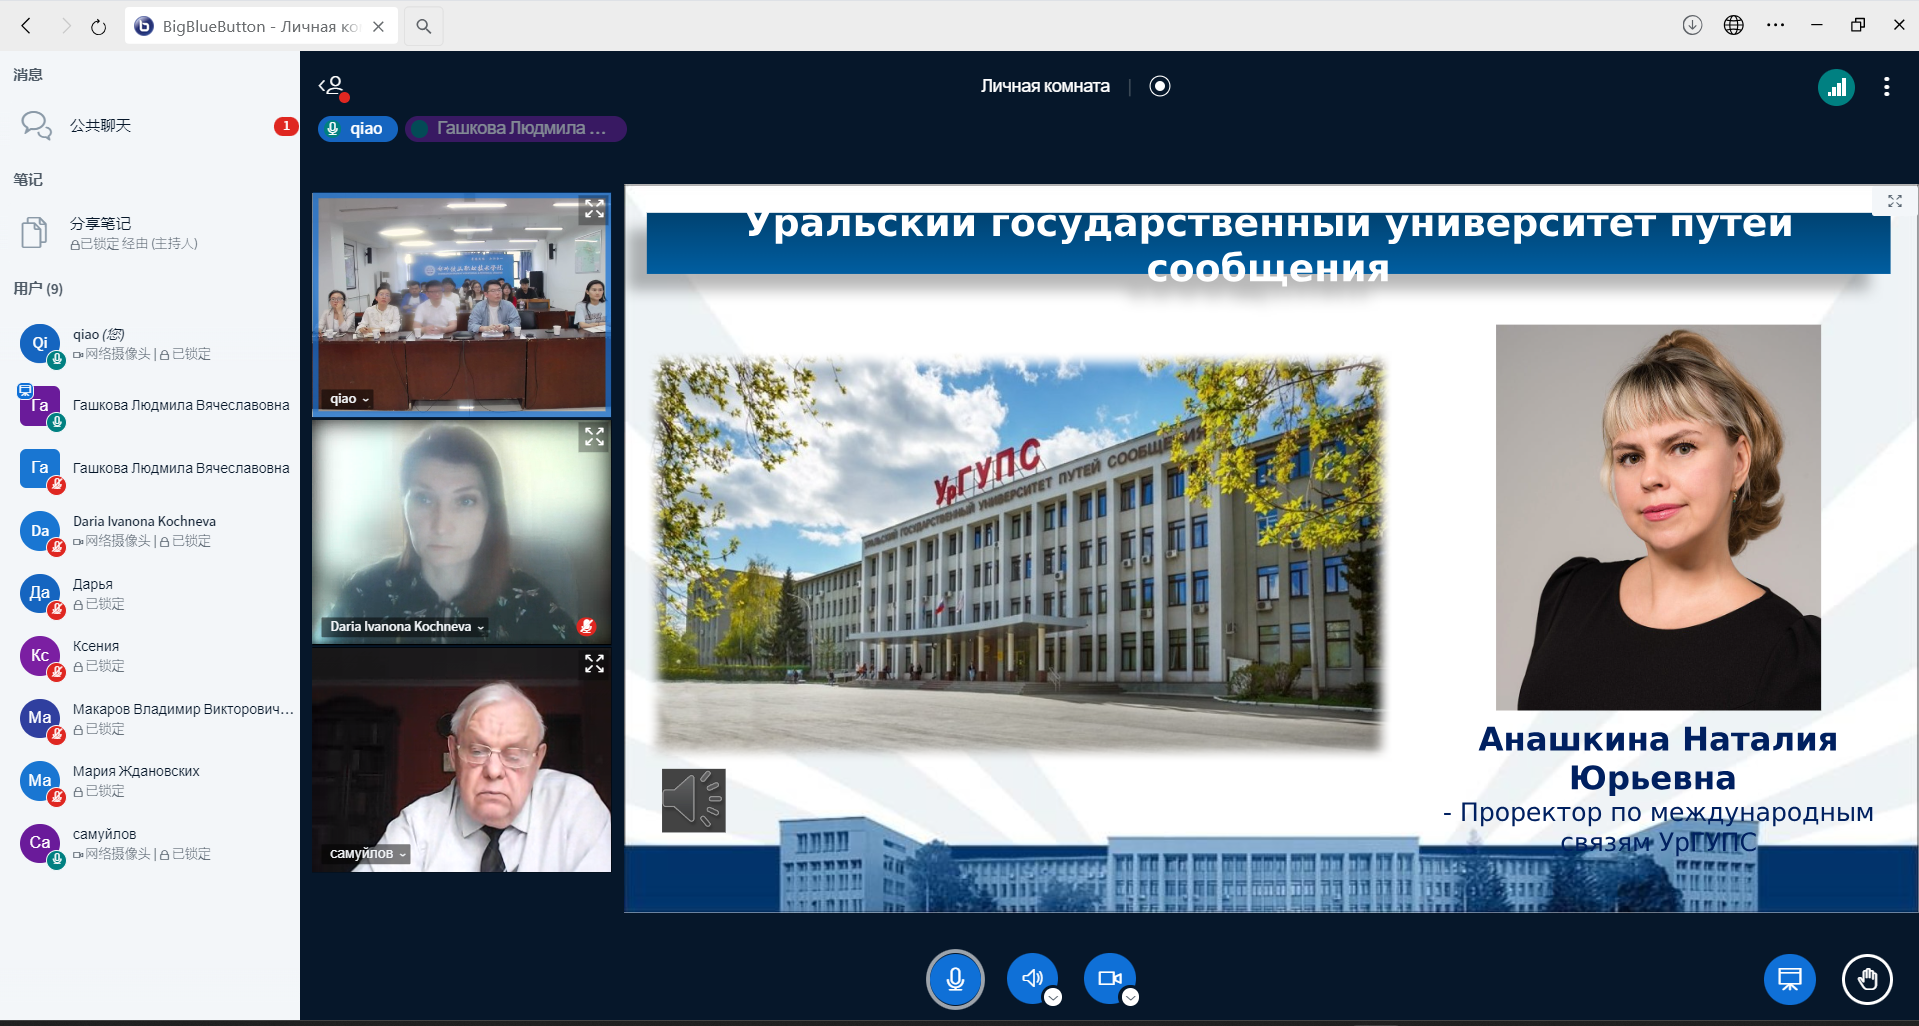Expand Daria Kochneva webcam to fullscreen
The width and height of the screenshot is (1919, 1026).
pyautogui.click(x=594, y=437)
